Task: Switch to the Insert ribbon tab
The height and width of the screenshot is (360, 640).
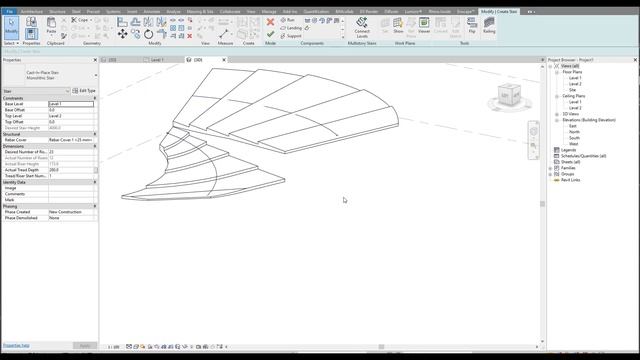Action: 132,11
